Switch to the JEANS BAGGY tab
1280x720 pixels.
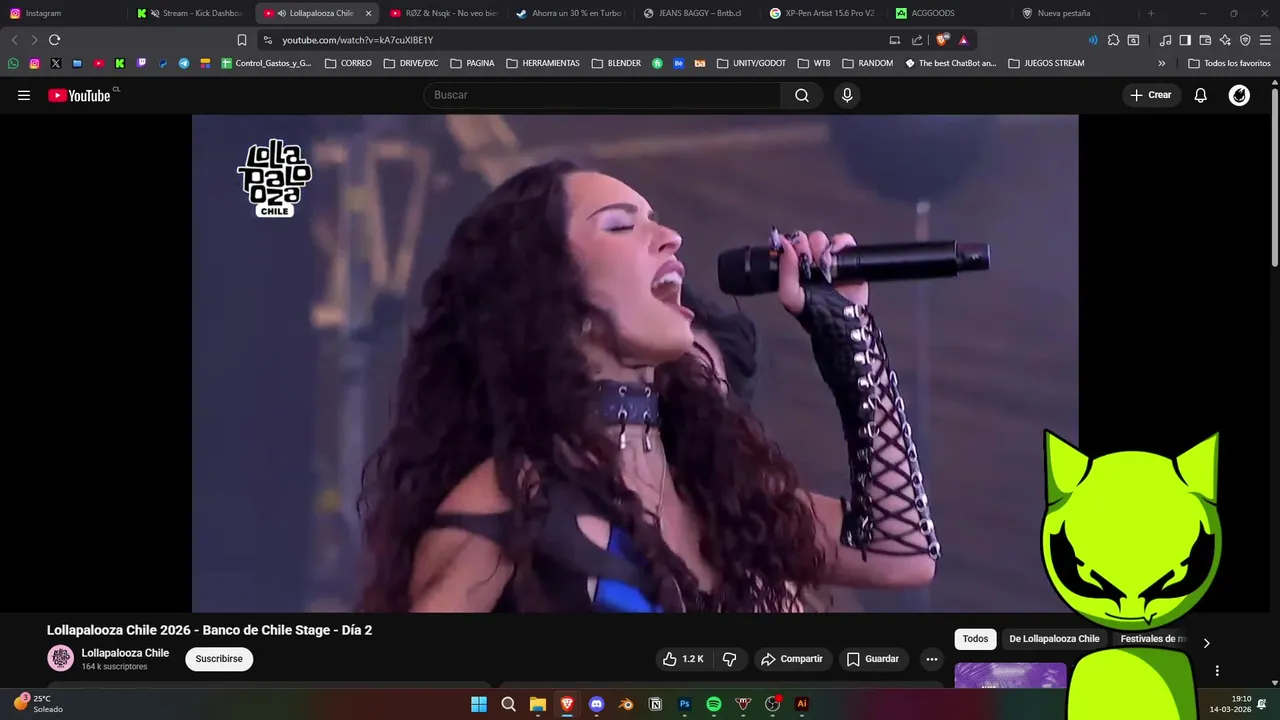pyautogui.click(x=697, y=13)
